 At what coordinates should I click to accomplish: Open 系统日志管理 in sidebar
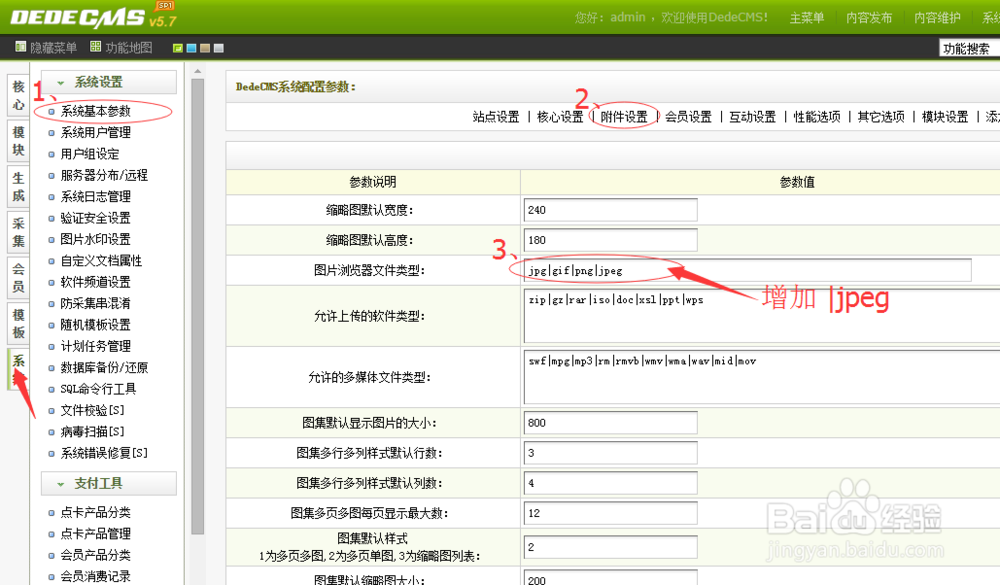(x=96, y=196)
